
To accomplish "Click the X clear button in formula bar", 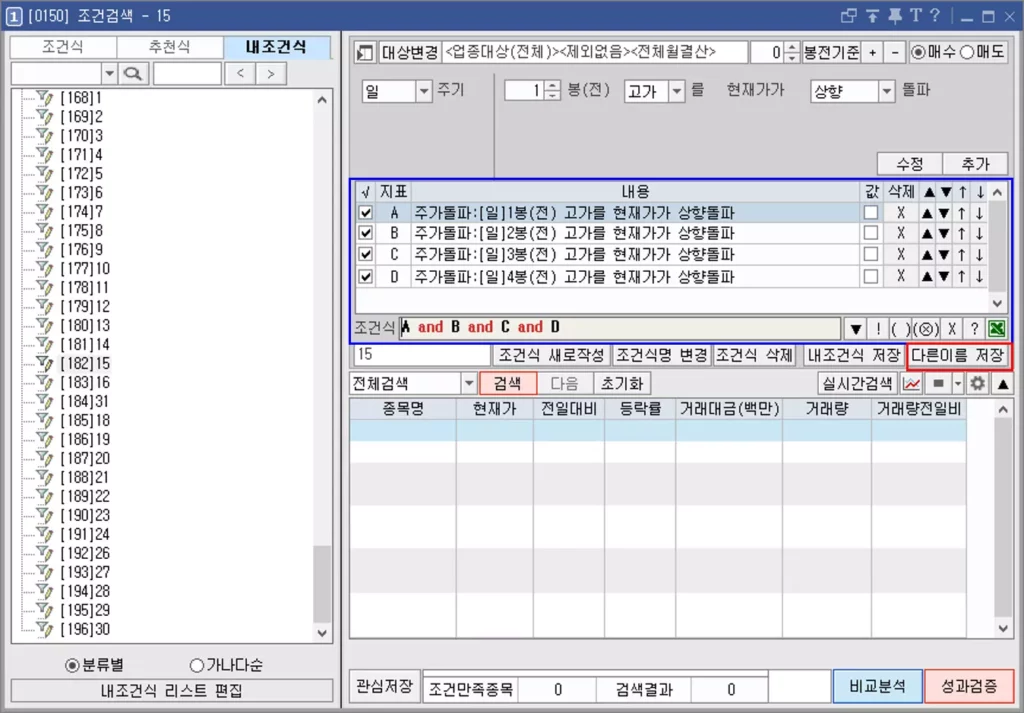I will [952, 328].
